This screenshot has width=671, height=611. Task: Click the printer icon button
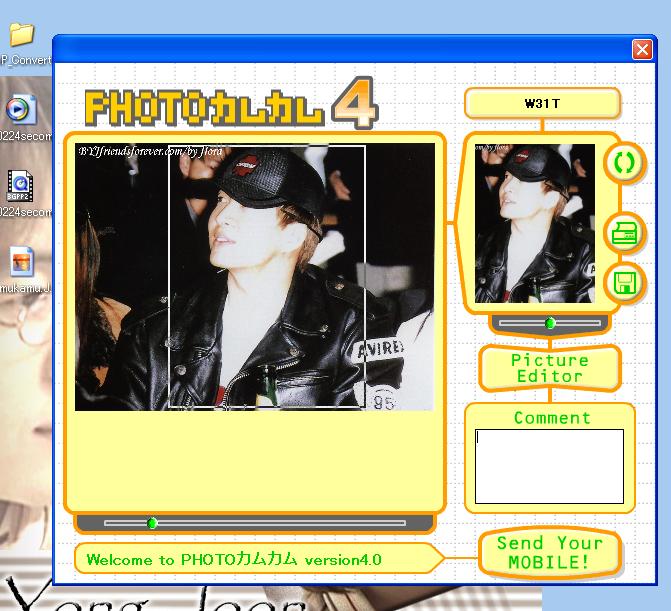625,235
